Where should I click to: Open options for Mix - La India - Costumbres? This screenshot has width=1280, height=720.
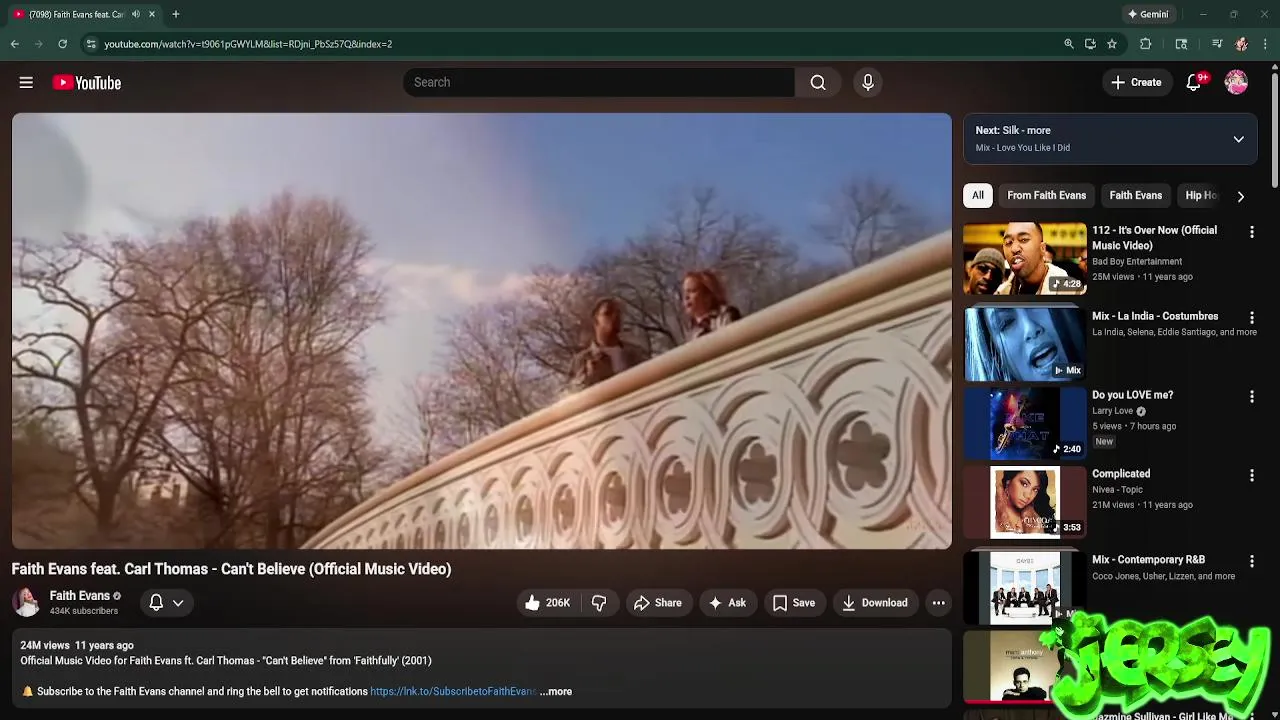point(1251,318)
